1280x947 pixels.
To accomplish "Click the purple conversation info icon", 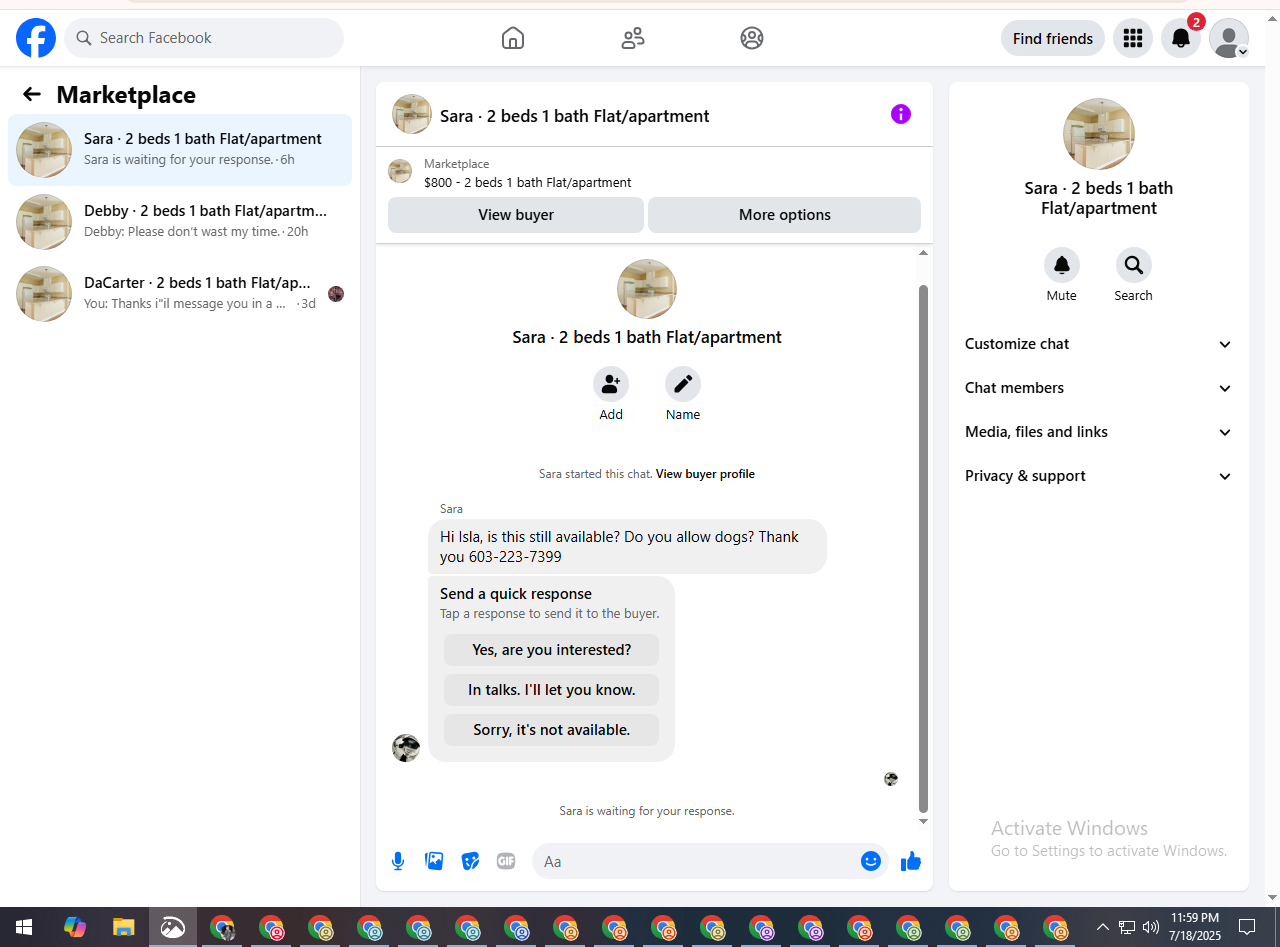I will (901, 114).
